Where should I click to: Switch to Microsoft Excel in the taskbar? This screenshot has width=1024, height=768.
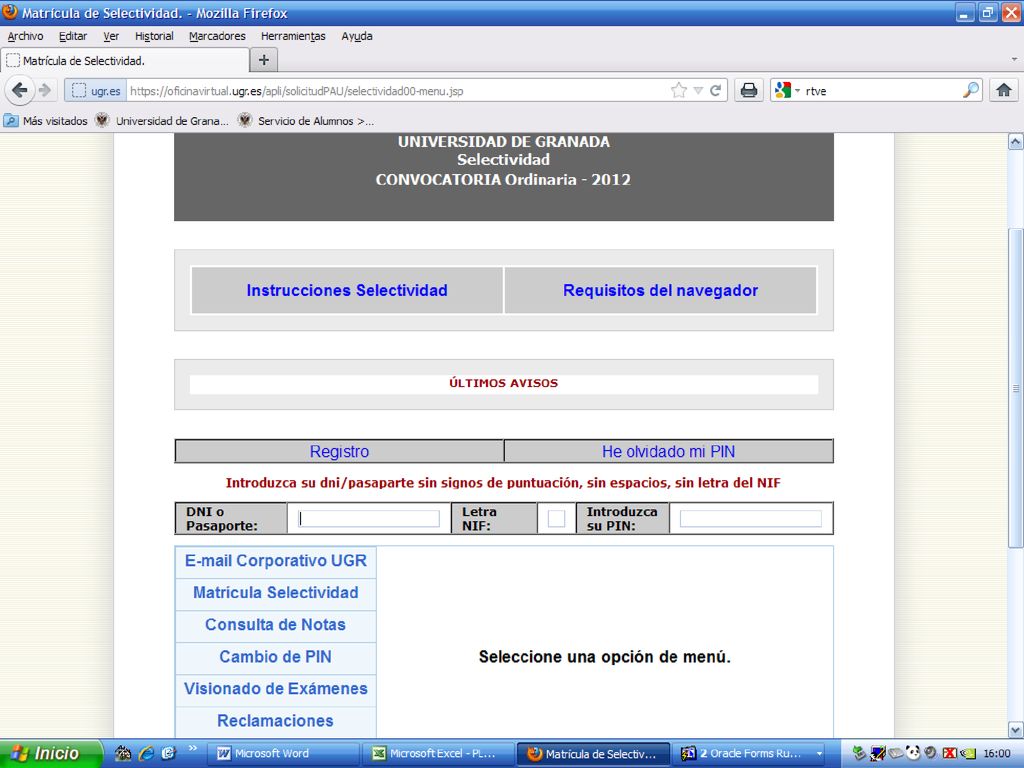click(438, 754)
